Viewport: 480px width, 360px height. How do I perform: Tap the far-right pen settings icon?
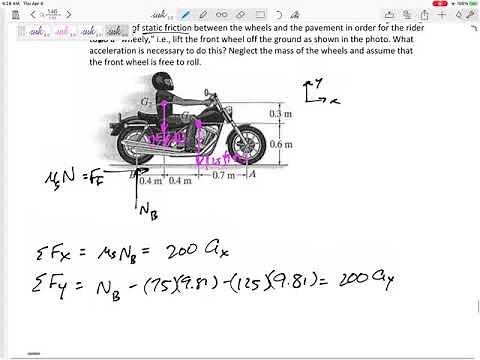[471, 14]
